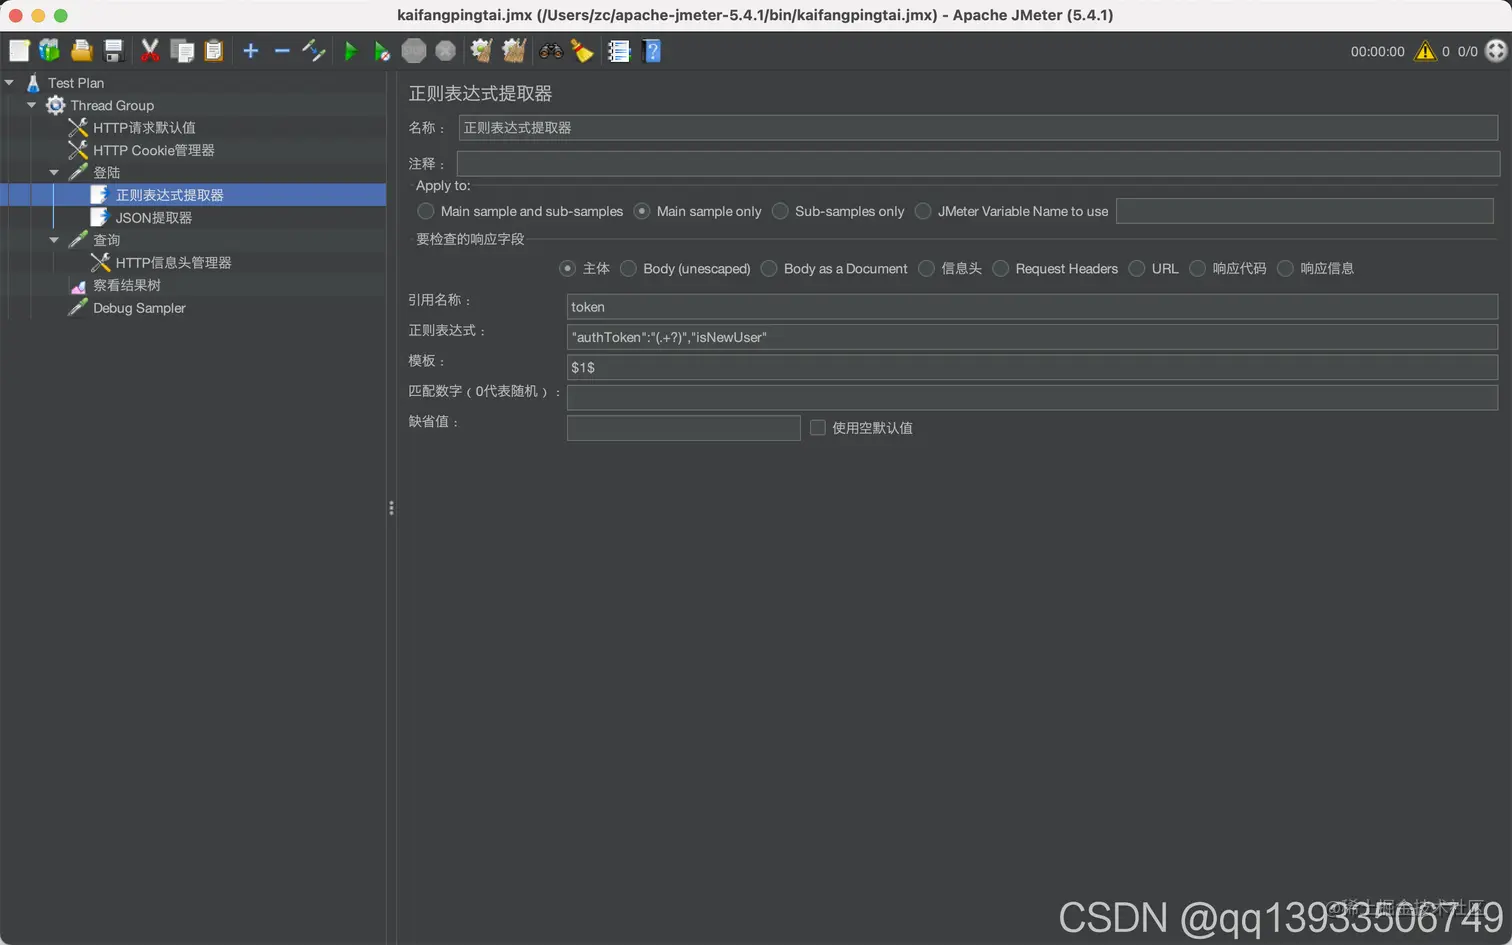The height and width of the screenshot is (945, 1512).
Task: Select the 主体 response field radio
Action: point(568,268)
